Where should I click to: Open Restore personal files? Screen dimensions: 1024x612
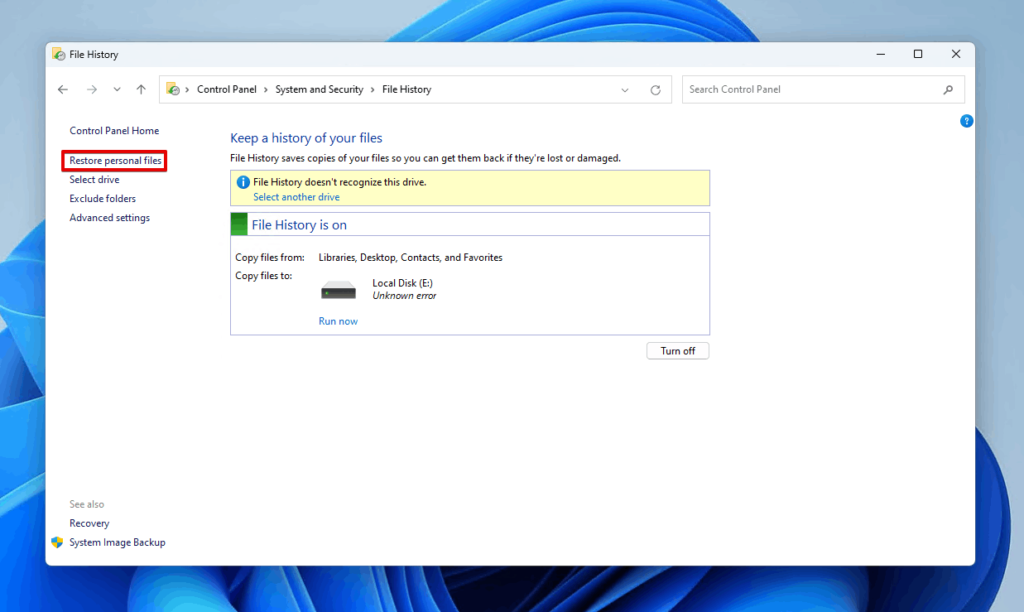114,160
